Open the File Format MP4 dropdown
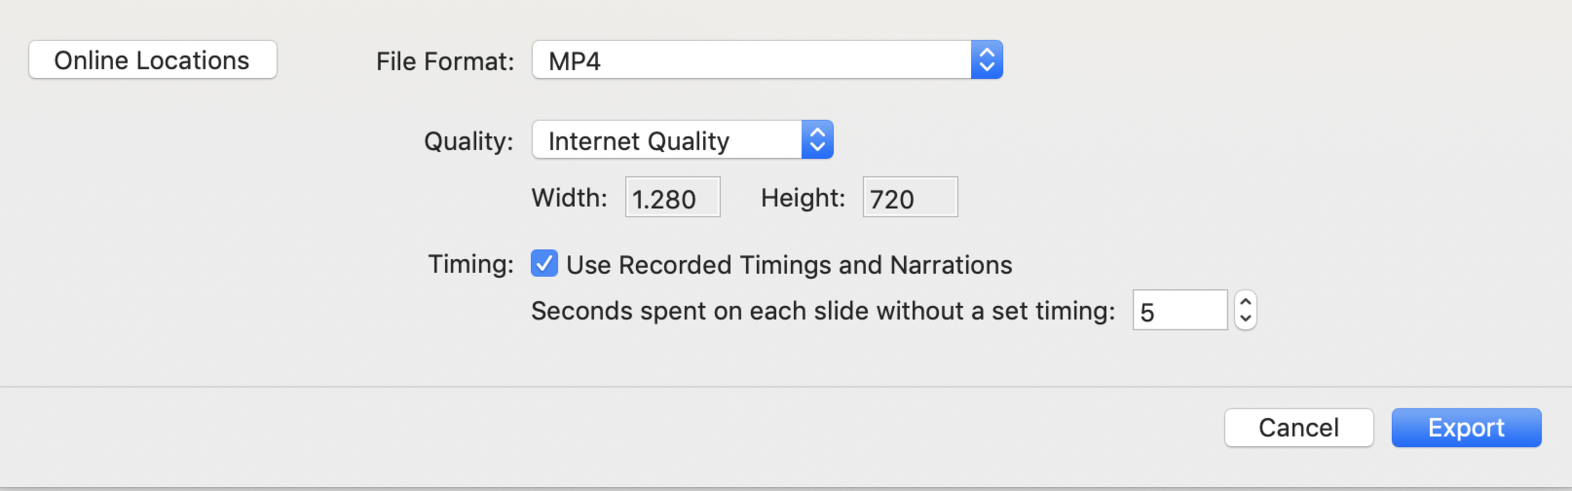 tap(750, 60)
